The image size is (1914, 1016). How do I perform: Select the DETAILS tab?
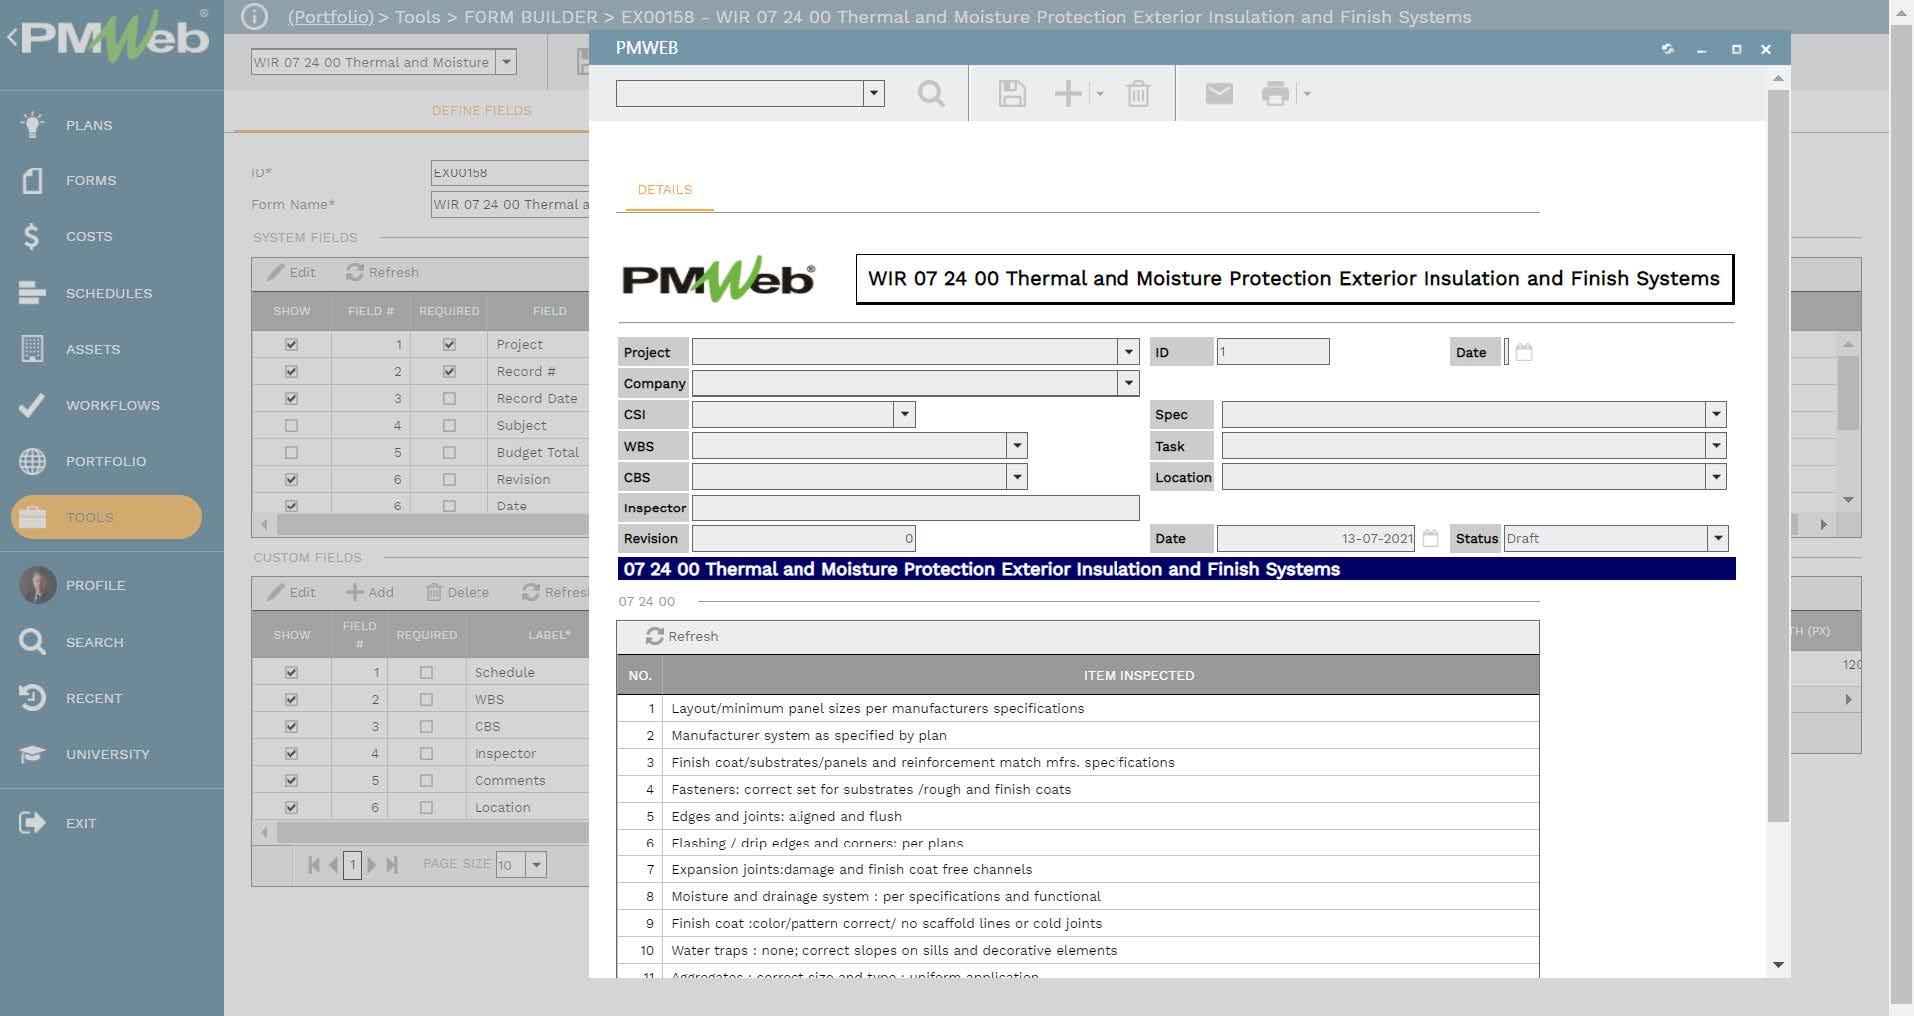(665, 190)
